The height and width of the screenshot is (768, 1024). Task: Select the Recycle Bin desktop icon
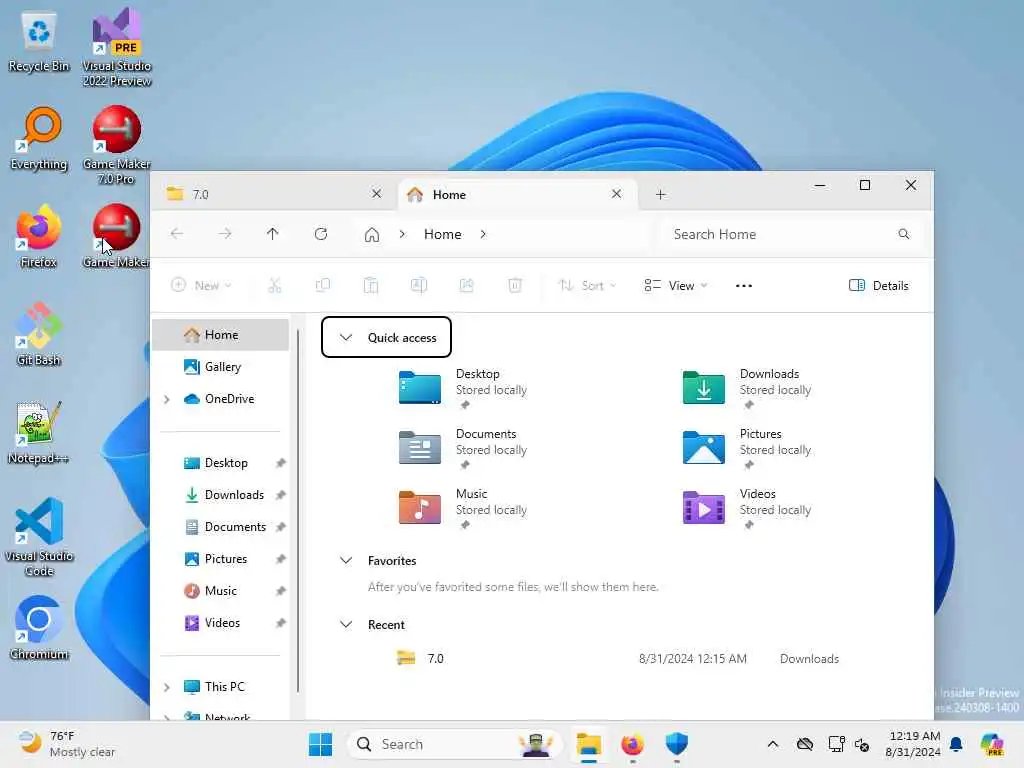click(39, 42)
